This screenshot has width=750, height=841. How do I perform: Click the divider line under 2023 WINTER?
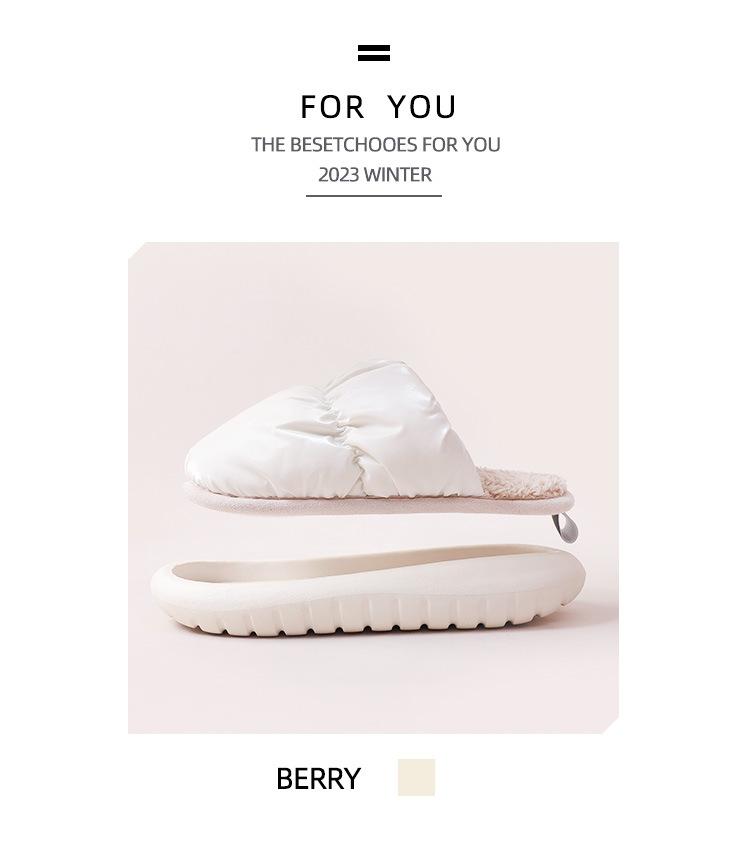tap(374, 196)
